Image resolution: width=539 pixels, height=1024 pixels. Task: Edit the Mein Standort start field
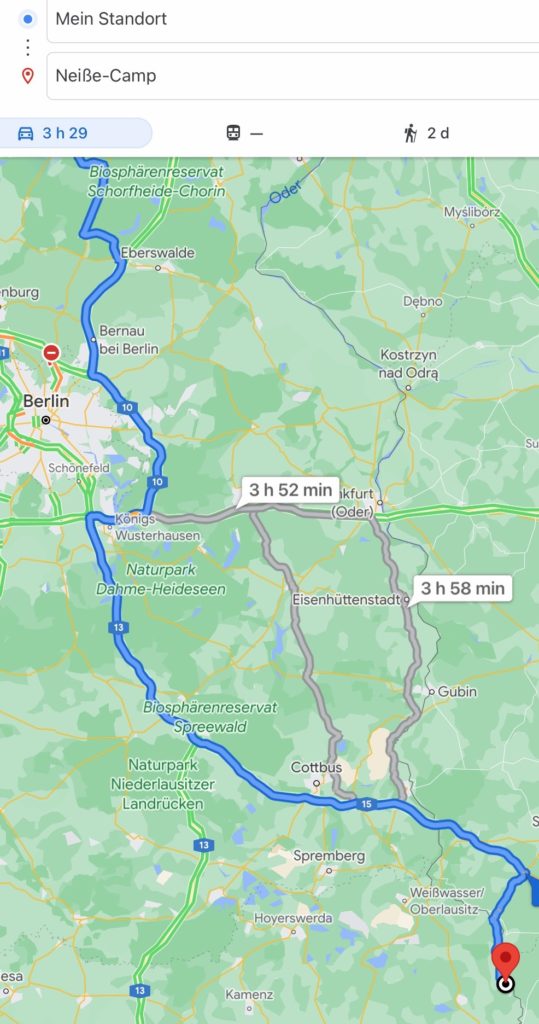293,20
